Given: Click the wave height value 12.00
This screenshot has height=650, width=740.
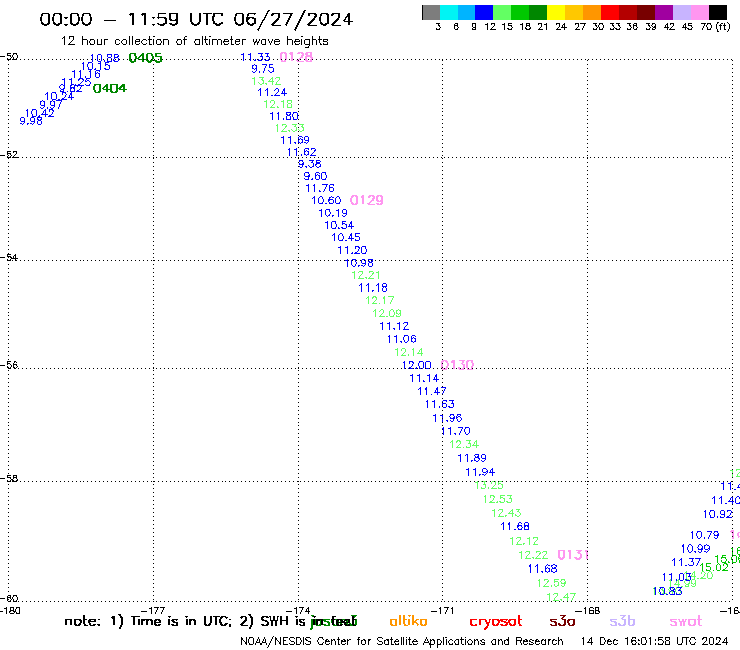Looking at the screenshot, I should [417, 365].
